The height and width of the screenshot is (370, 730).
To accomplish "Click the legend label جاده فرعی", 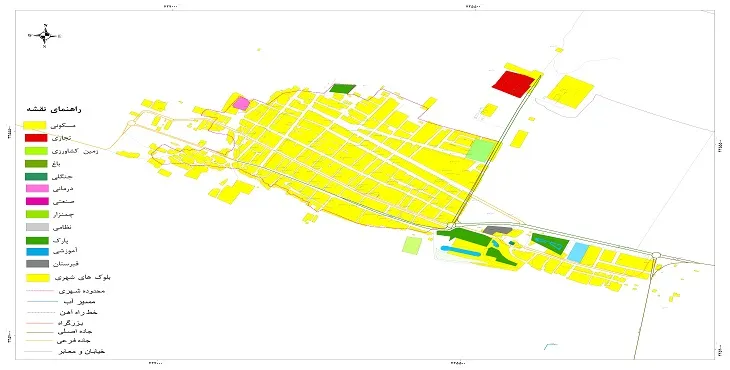I will pos(74,341).
